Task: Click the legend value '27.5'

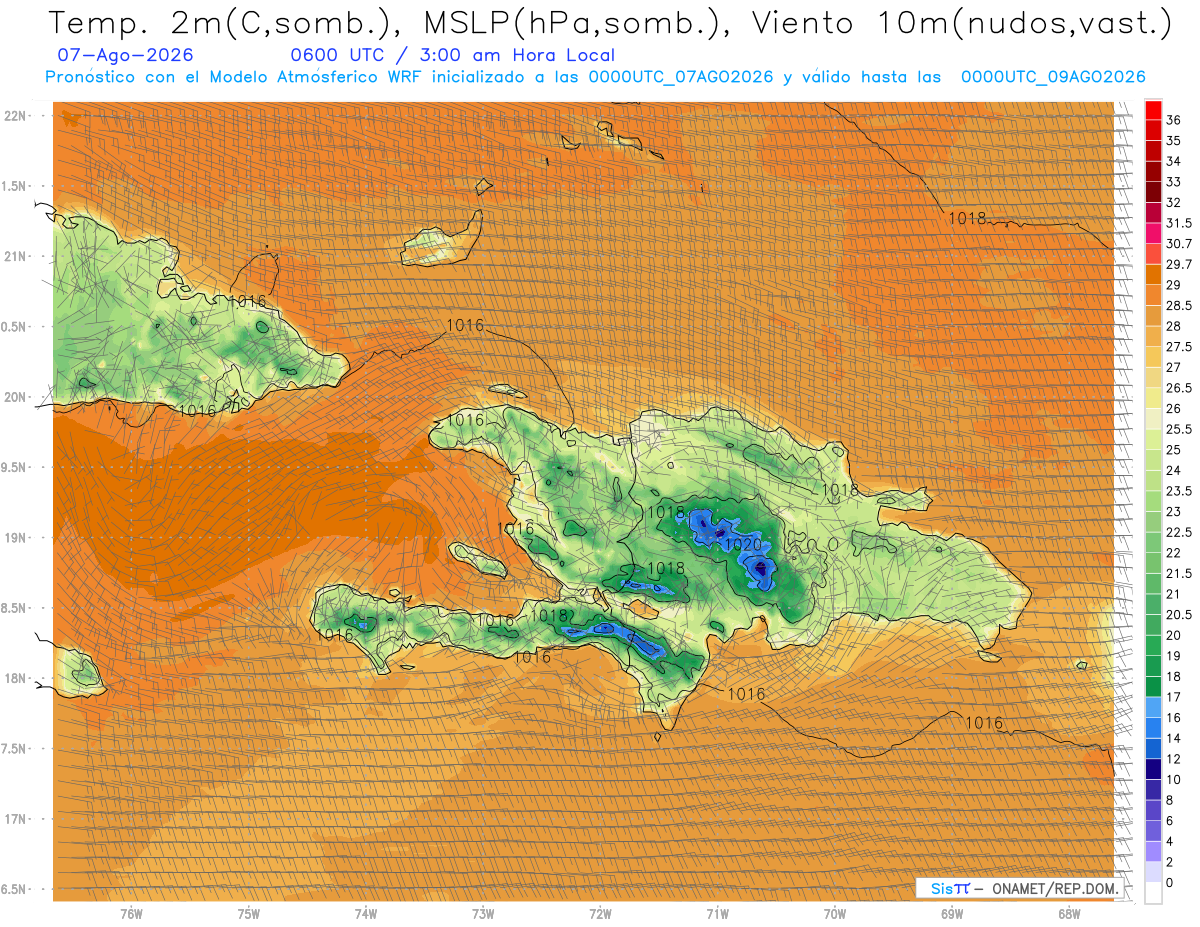Action: tap(1179, 347)
